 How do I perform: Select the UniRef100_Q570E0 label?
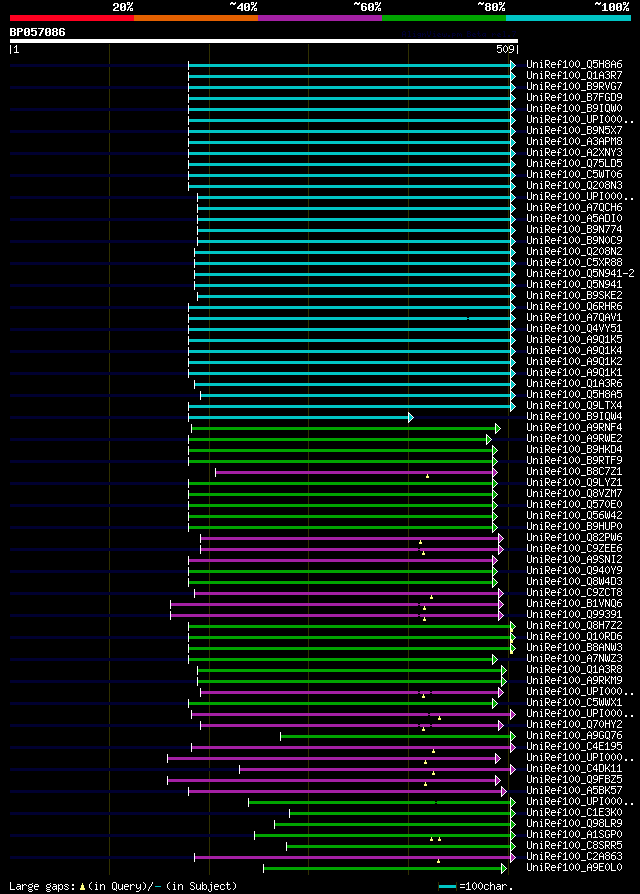pyautogui.click(x=574, y=505)
